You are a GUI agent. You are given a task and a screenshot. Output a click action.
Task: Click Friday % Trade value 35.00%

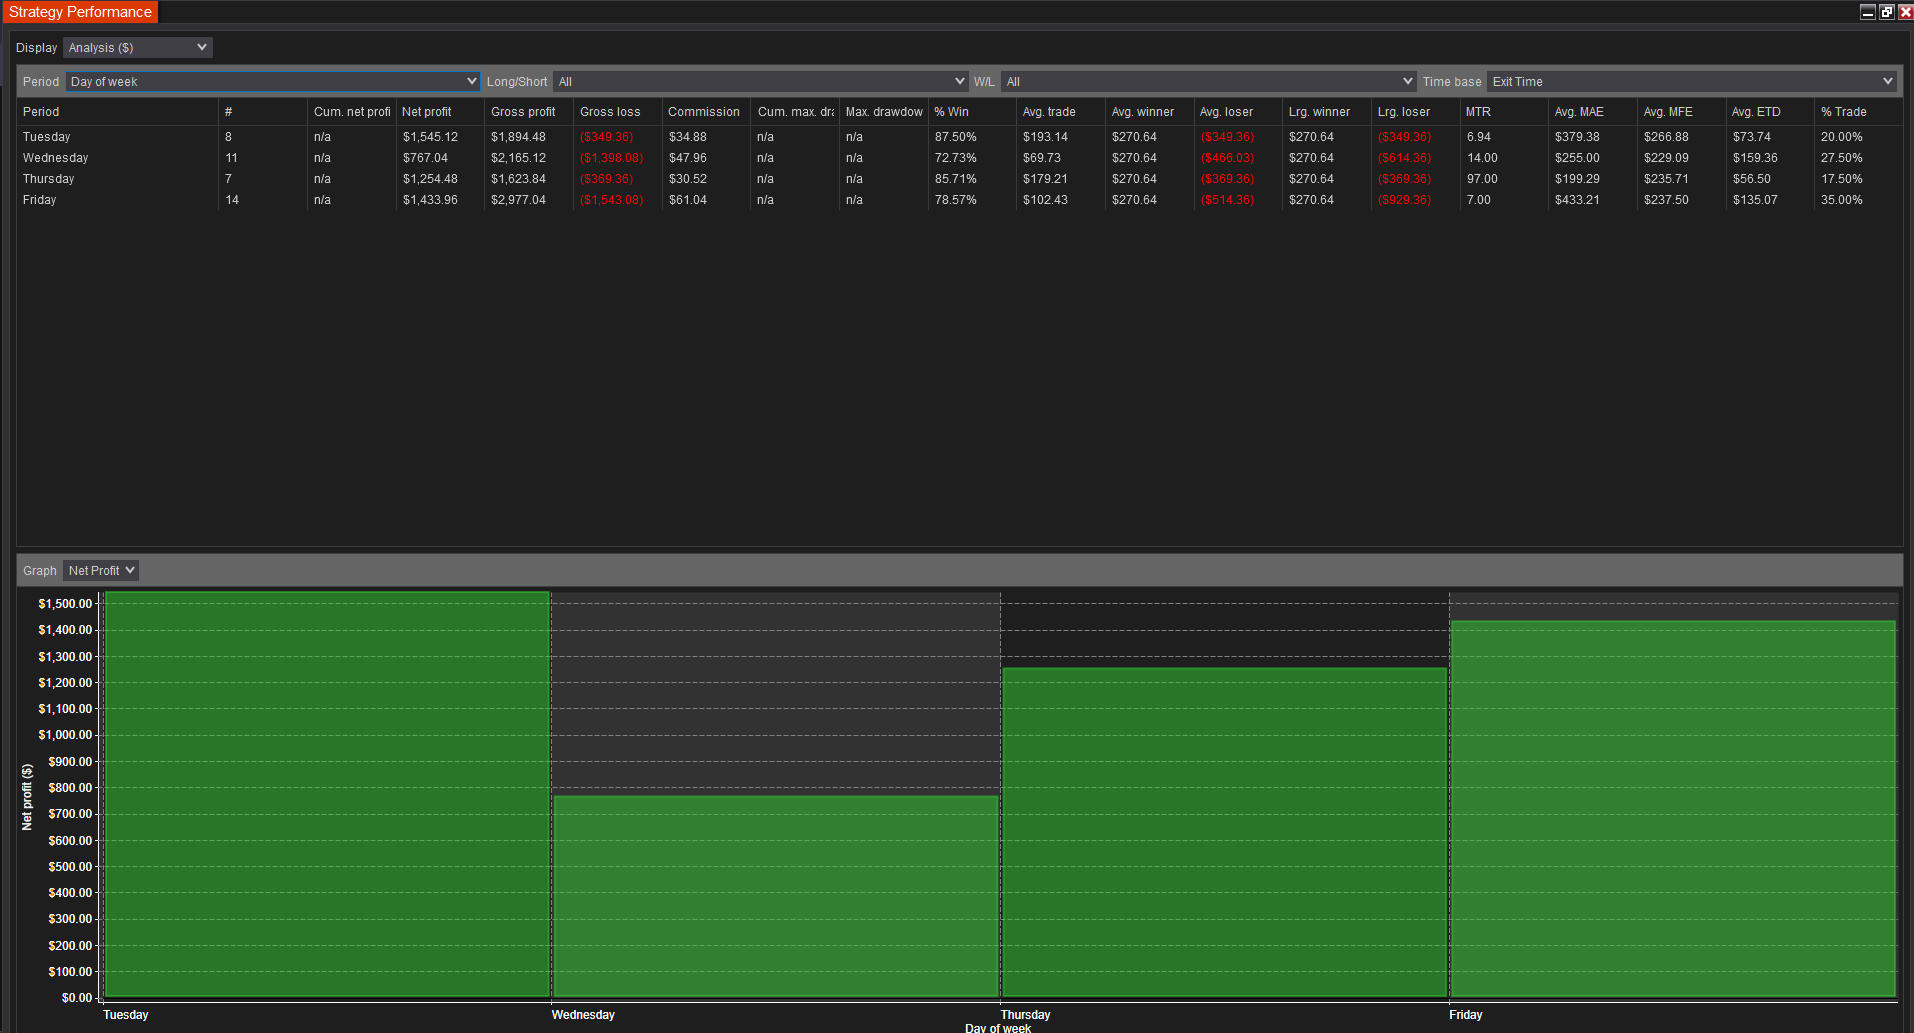1841,200
